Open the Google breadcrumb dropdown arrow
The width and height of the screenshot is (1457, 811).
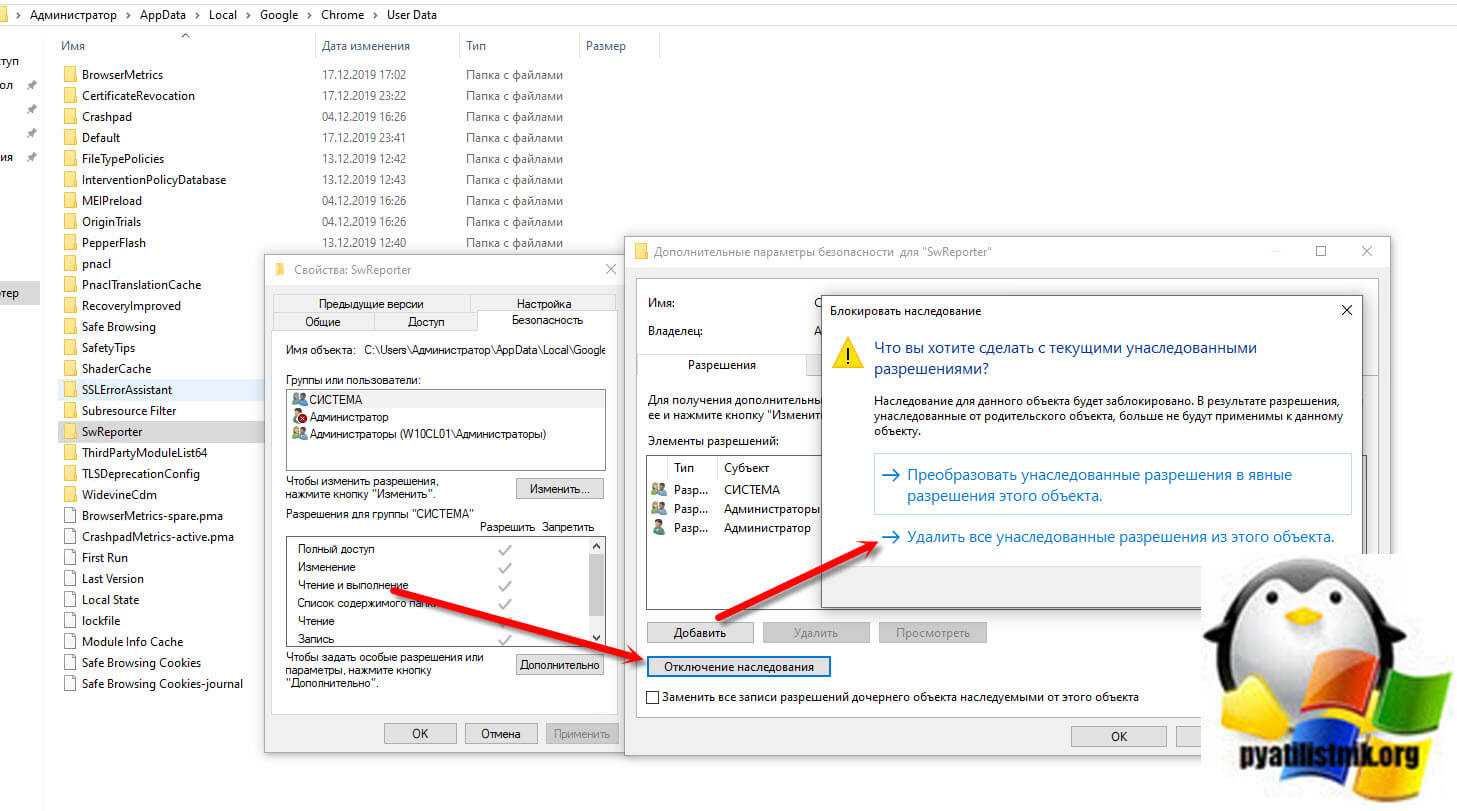pyautogui.click(x=308, y=15)
